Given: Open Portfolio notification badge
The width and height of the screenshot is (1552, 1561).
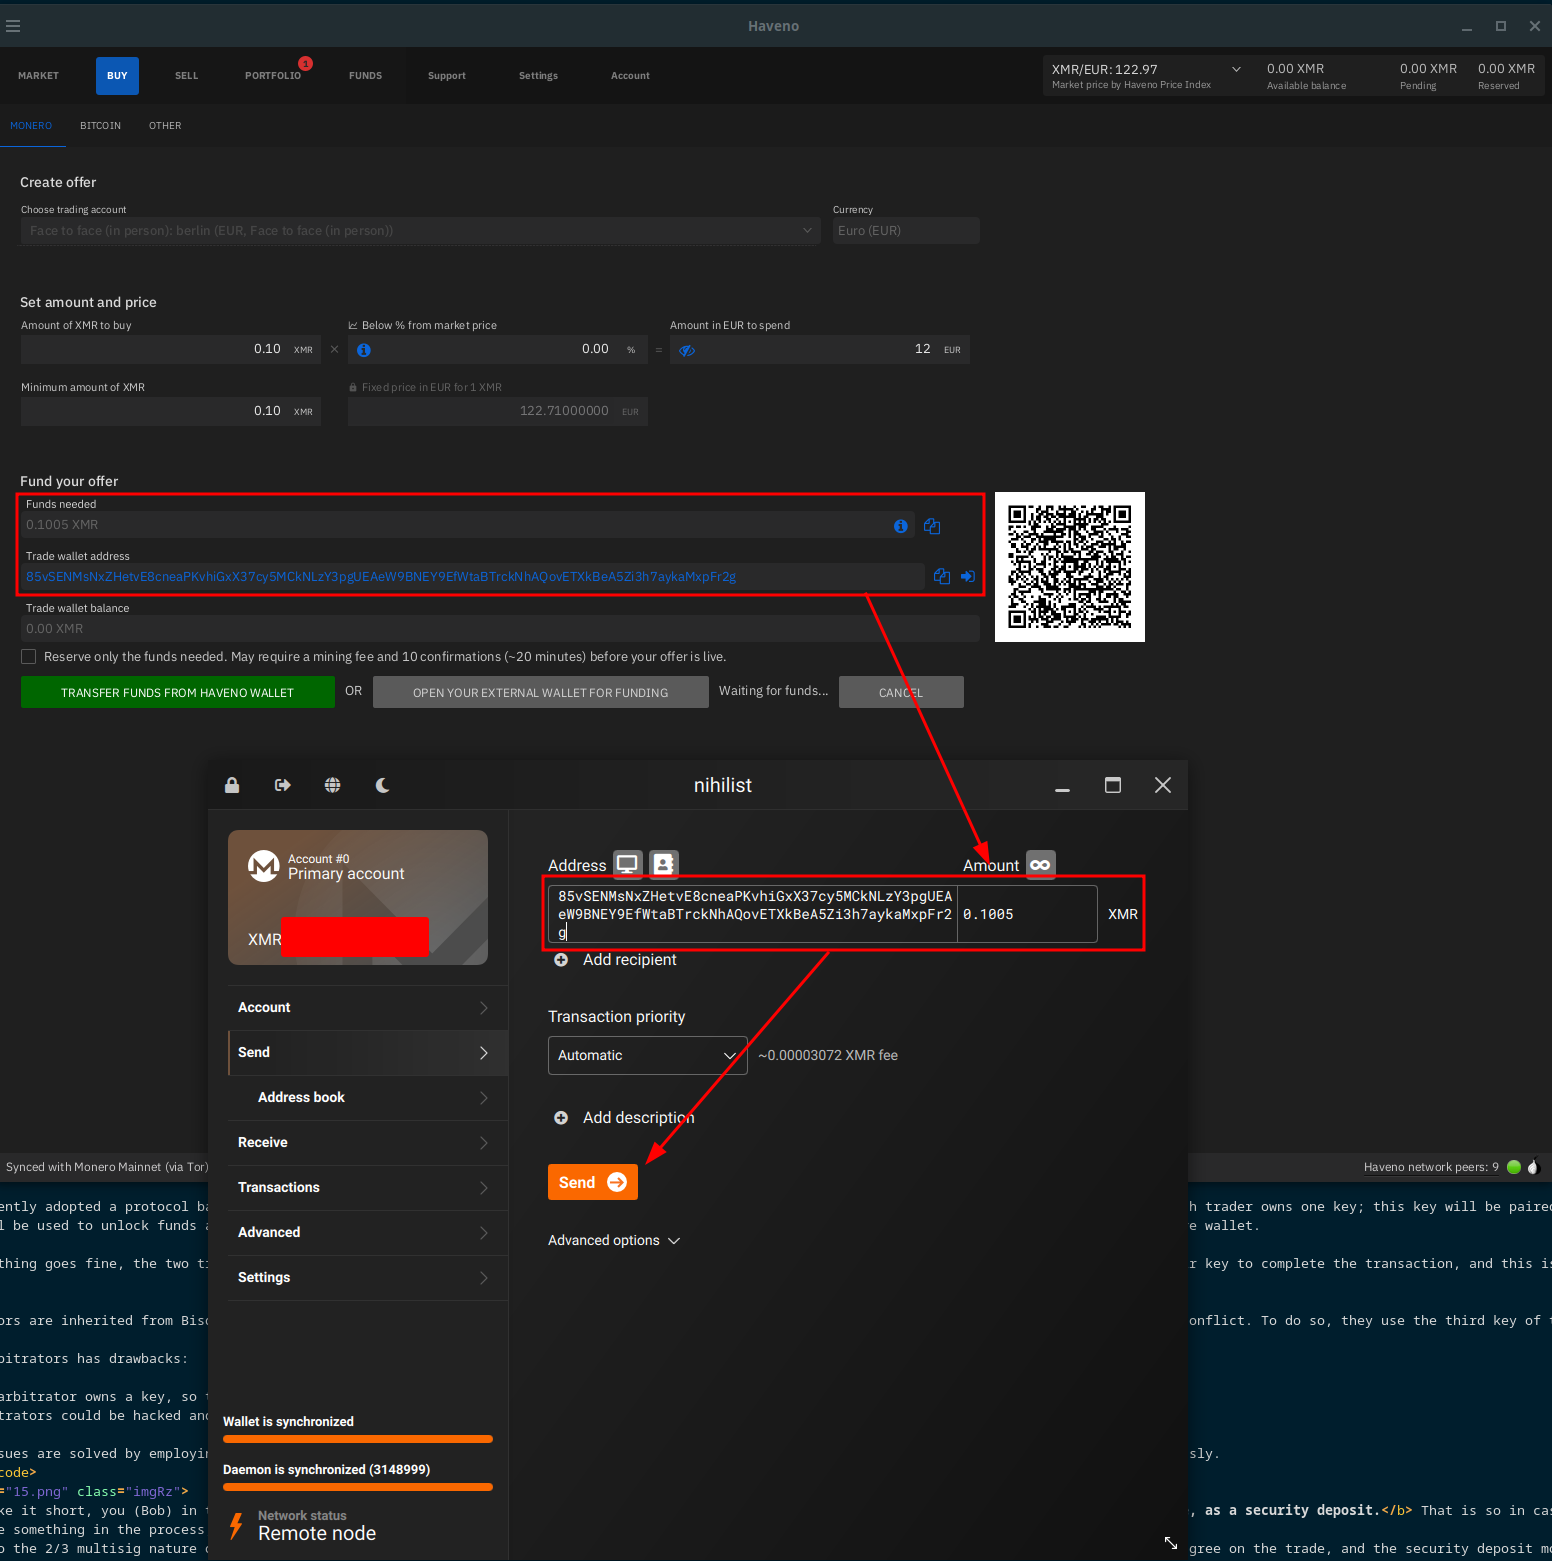Looking at the screenshot, I should 306,63.
